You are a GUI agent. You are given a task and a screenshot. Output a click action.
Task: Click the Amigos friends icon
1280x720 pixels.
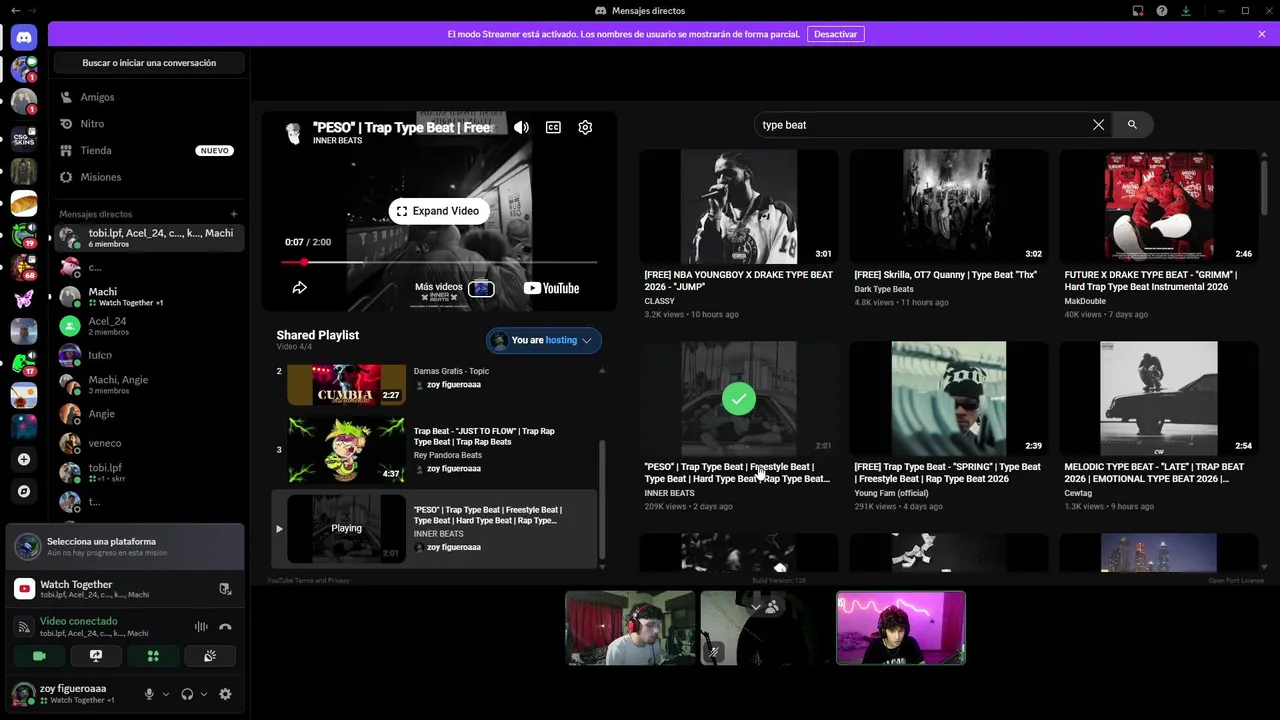(67, 97)
